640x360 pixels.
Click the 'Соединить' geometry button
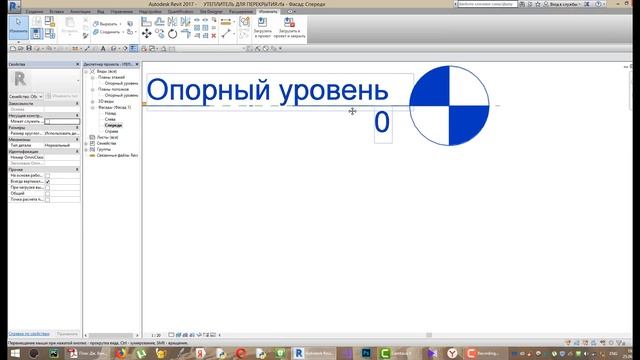pyautogui.click(x=108, y=32)
